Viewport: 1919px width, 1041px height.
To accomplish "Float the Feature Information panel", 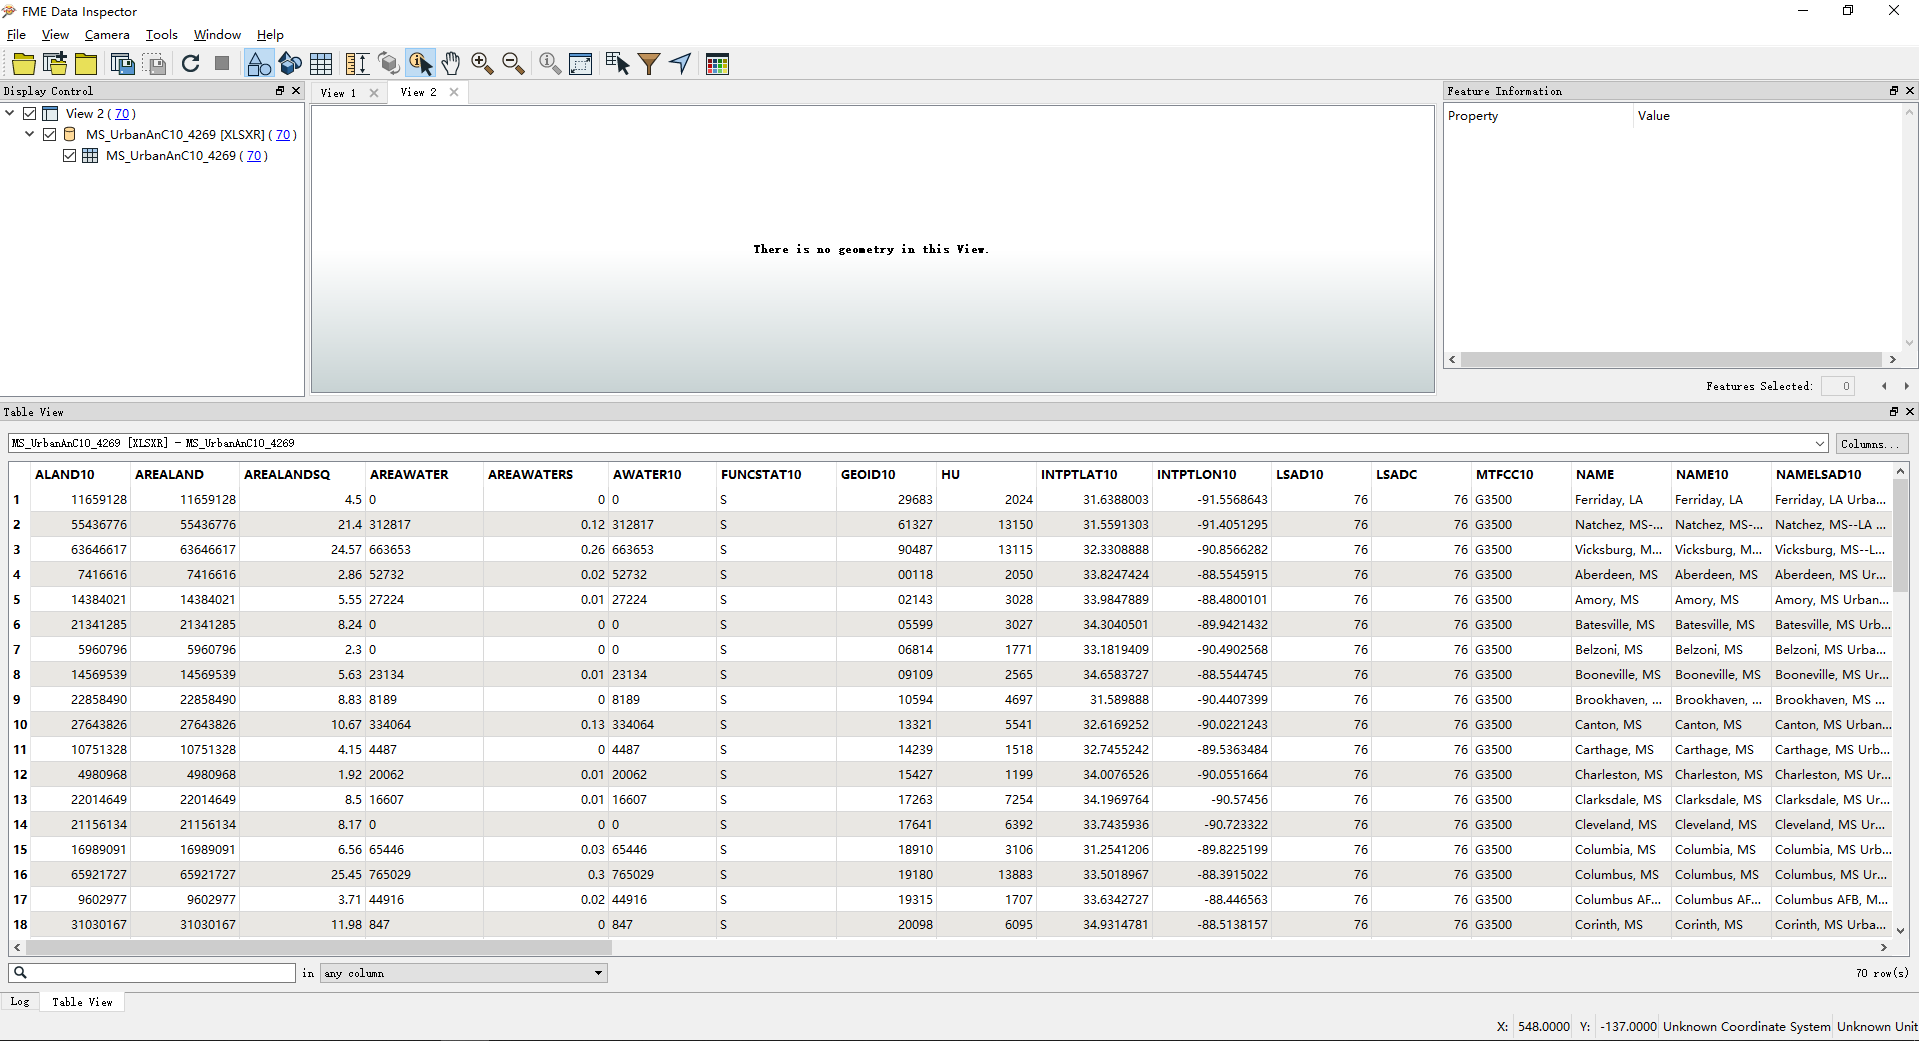I will click(x=1893, y=90).
